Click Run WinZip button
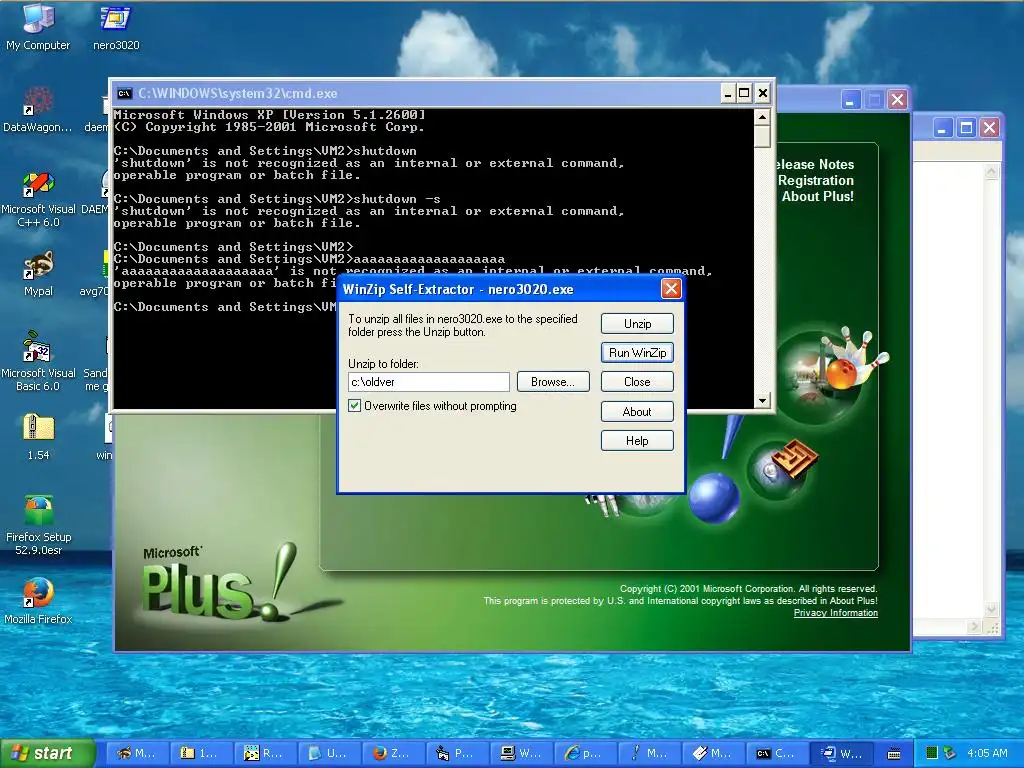1024x768 pixels. 637,353
